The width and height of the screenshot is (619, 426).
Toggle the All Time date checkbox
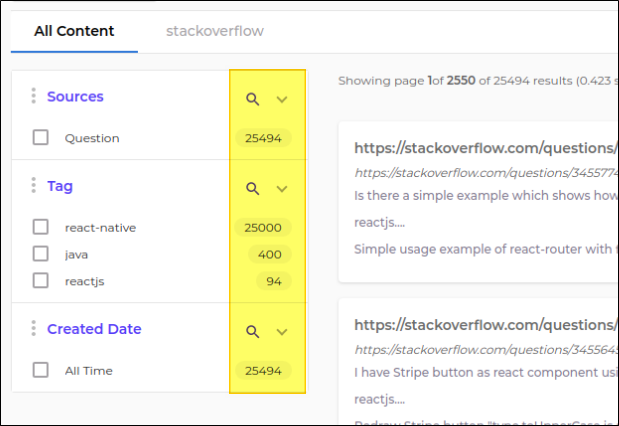41,370
